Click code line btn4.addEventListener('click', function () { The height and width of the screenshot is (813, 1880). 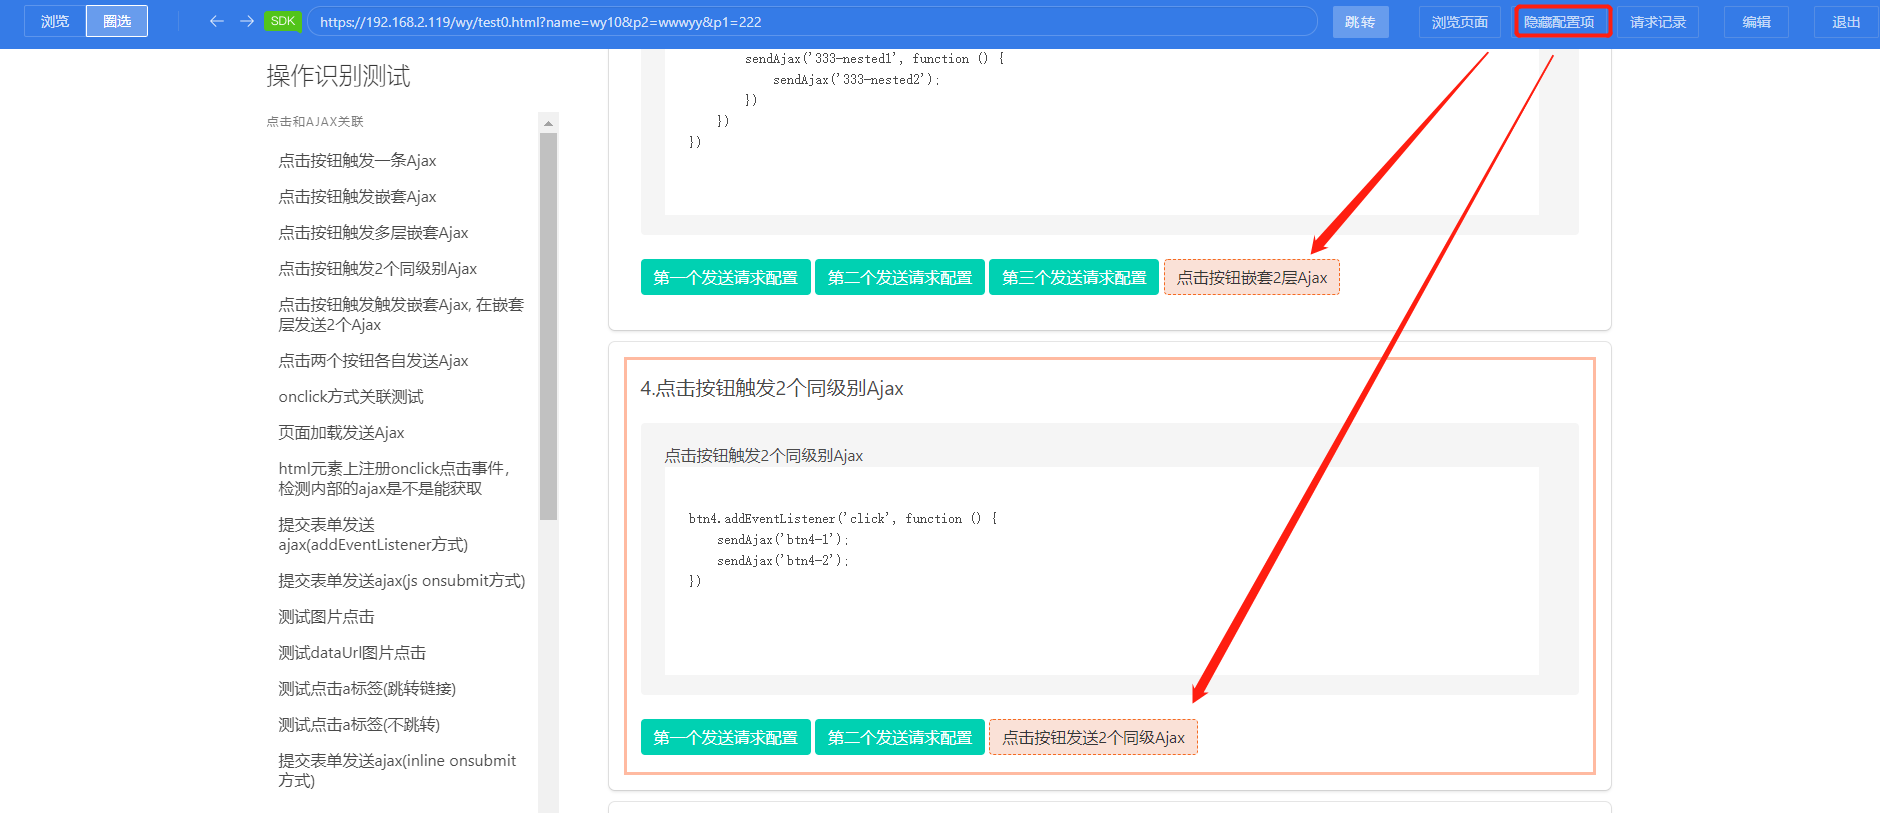pyautogui.click(x=843, y=519)
